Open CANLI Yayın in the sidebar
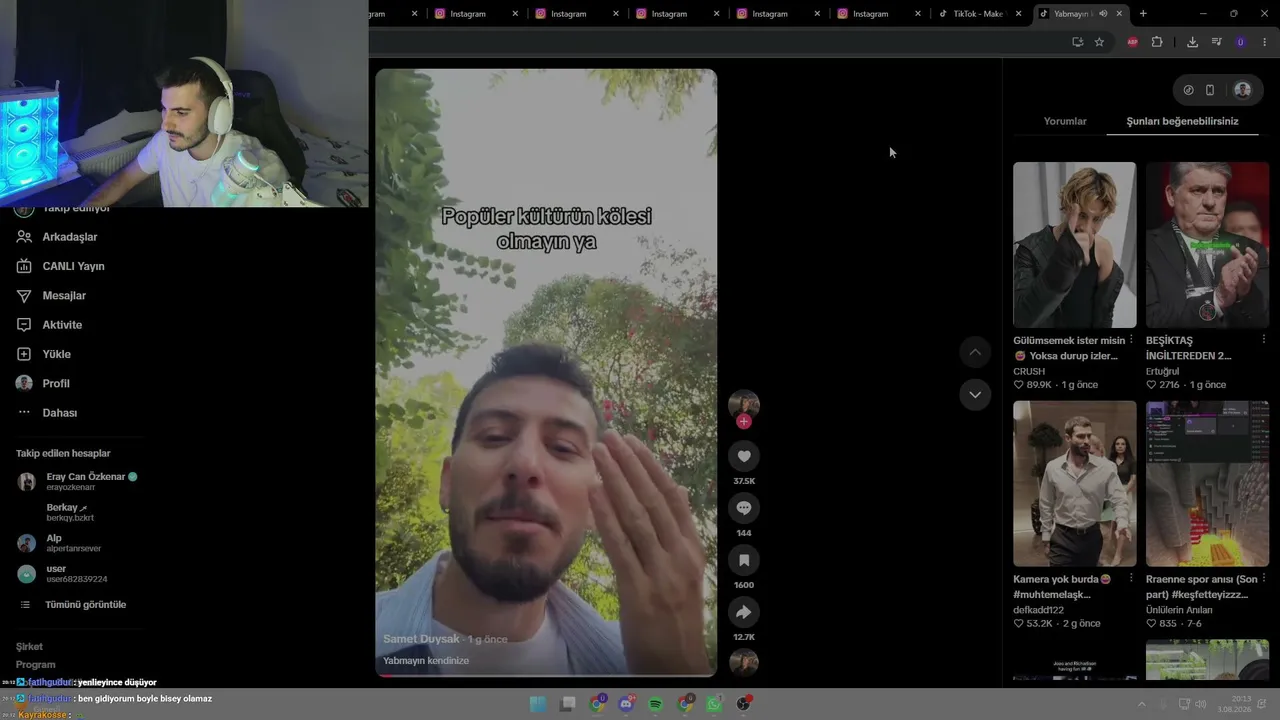The width and height of the screenshot is (1280, 720). point(73,266)
